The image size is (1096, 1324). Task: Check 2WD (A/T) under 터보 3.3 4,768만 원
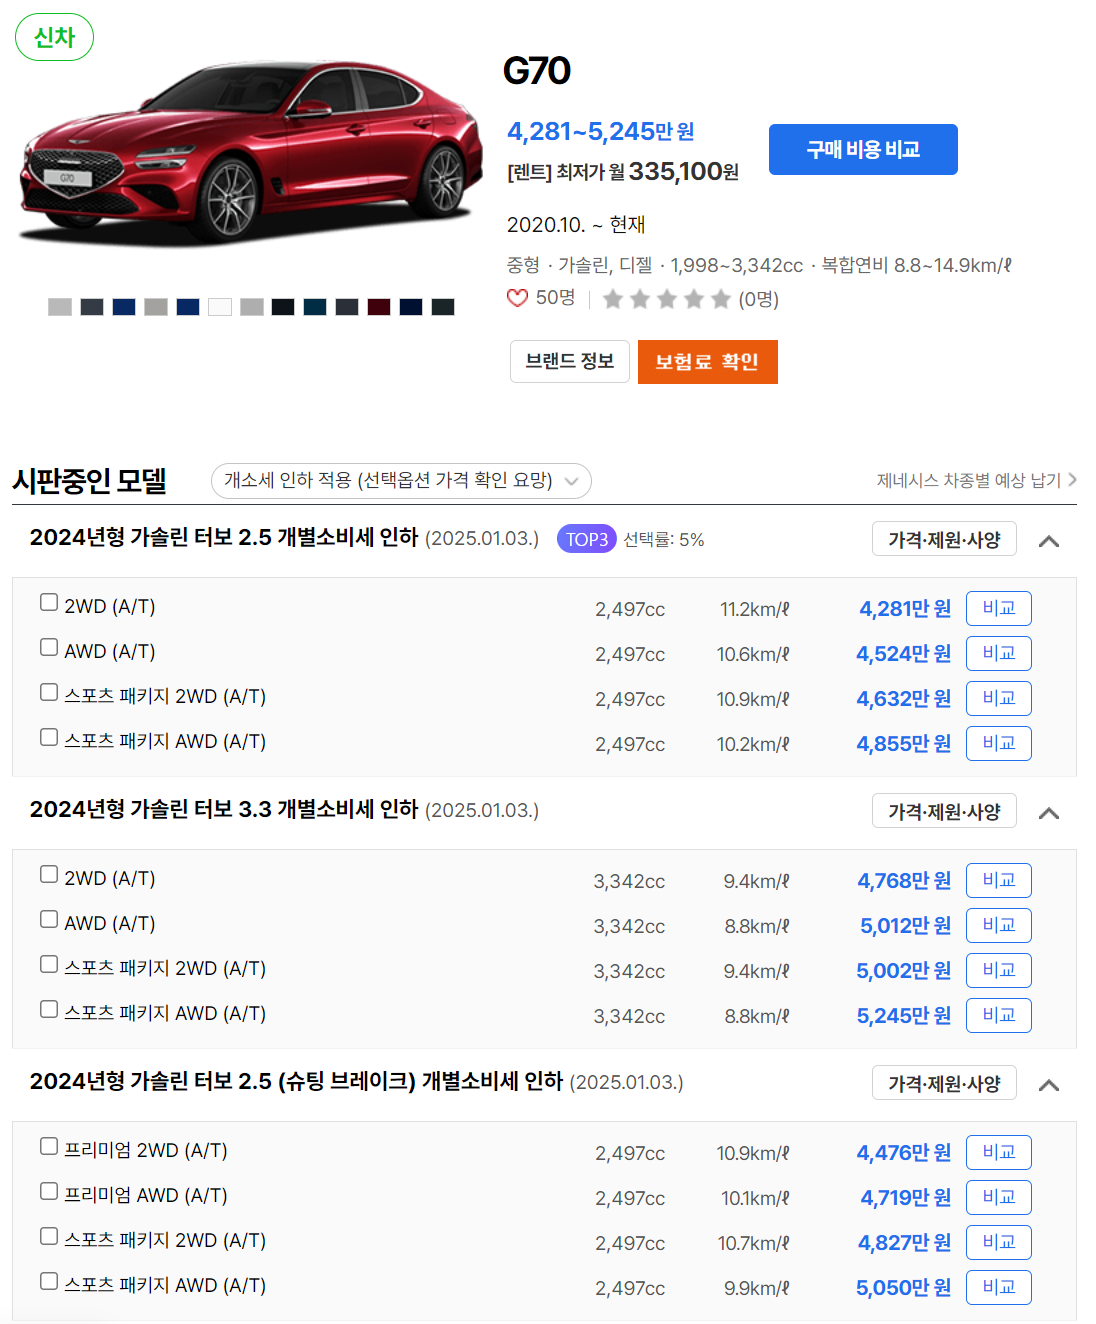point(49,874)
